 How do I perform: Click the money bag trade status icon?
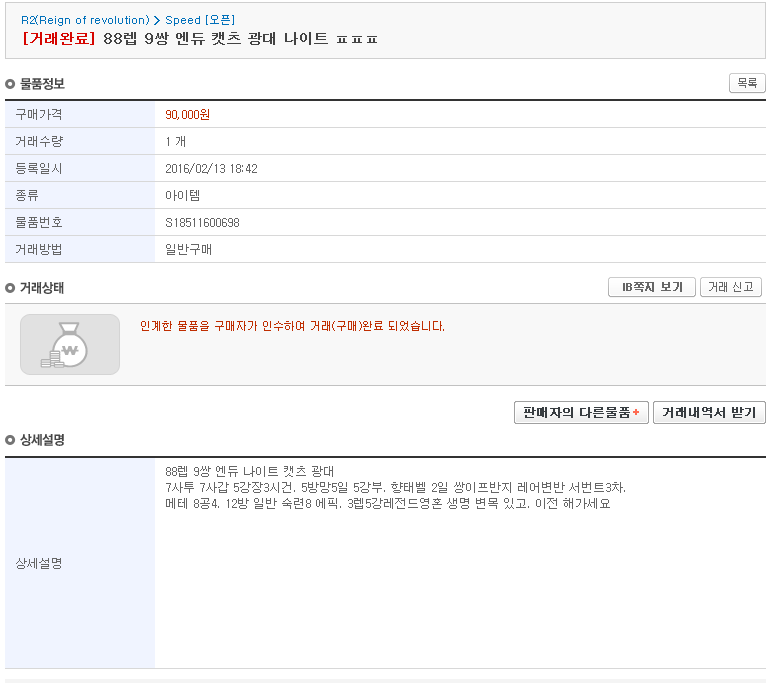point(70,344)
